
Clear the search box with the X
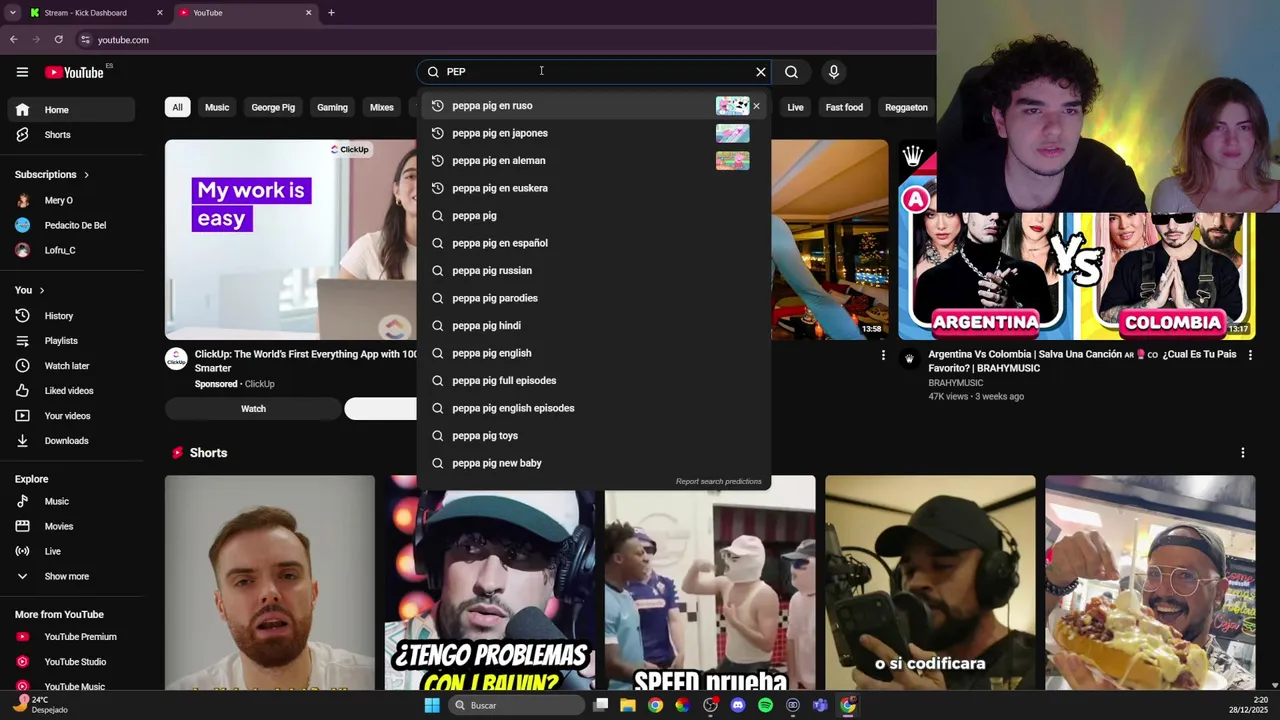[x=761, y=72]
